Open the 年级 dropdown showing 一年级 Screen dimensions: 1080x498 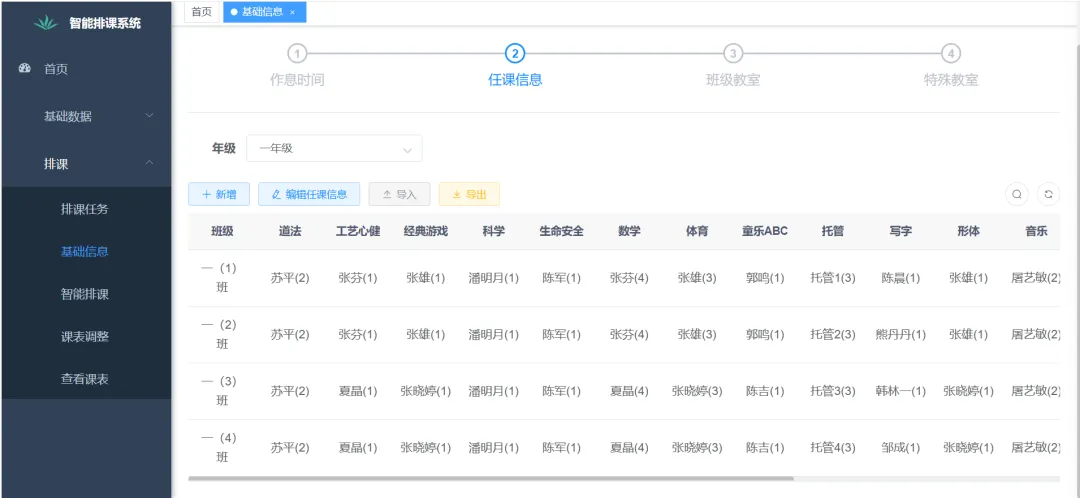click(x=334, y=148)
